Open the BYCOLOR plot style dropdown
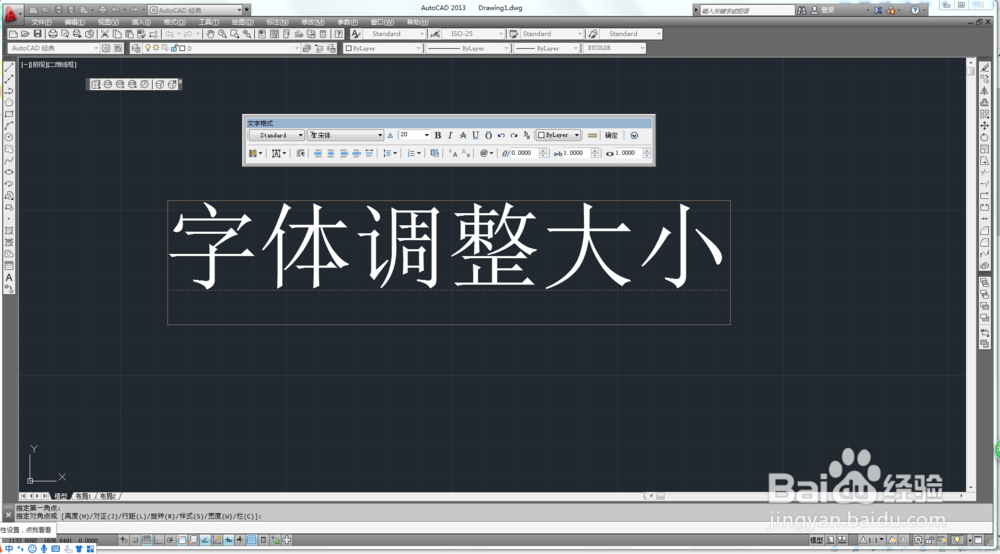1000x554 pixels. pos(614,48)
